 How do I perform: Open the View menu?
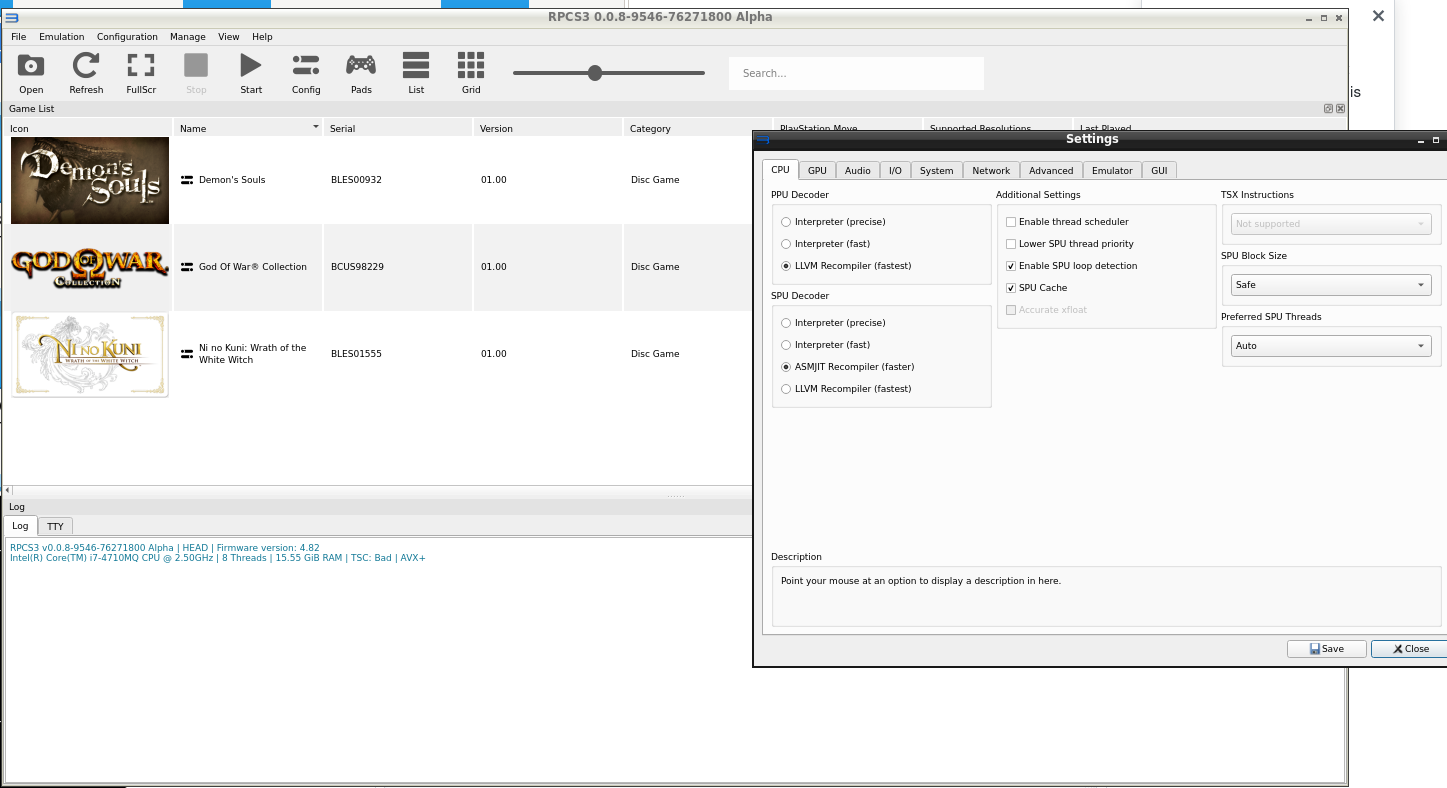tap(229, 37)
